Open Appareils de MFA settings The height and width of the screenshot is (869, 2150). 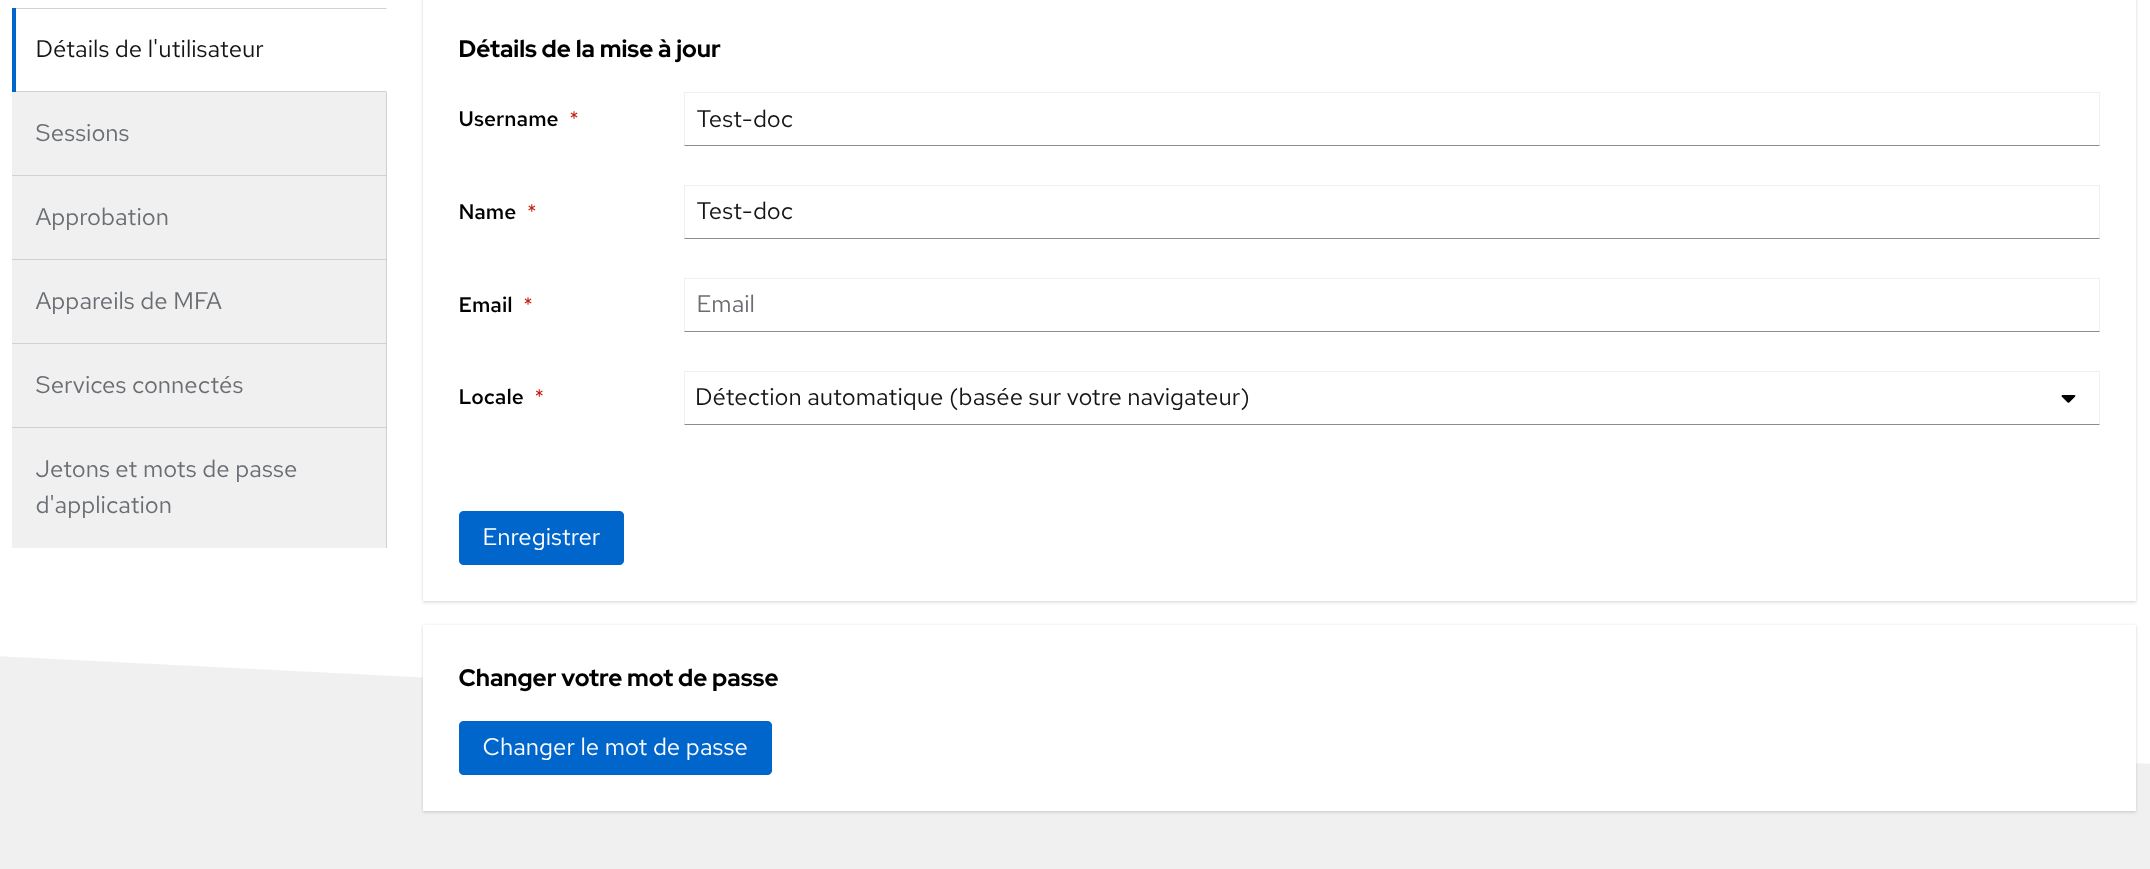click(x=128, y=302)
